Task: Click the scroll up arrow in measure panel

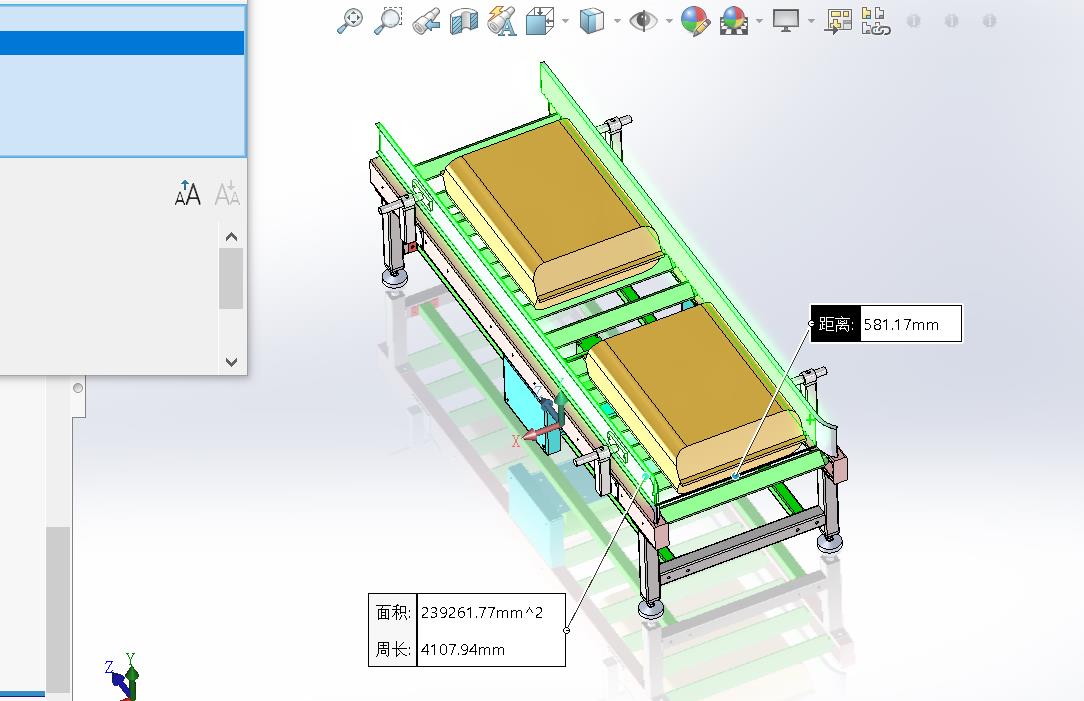Action: [231, 237]
